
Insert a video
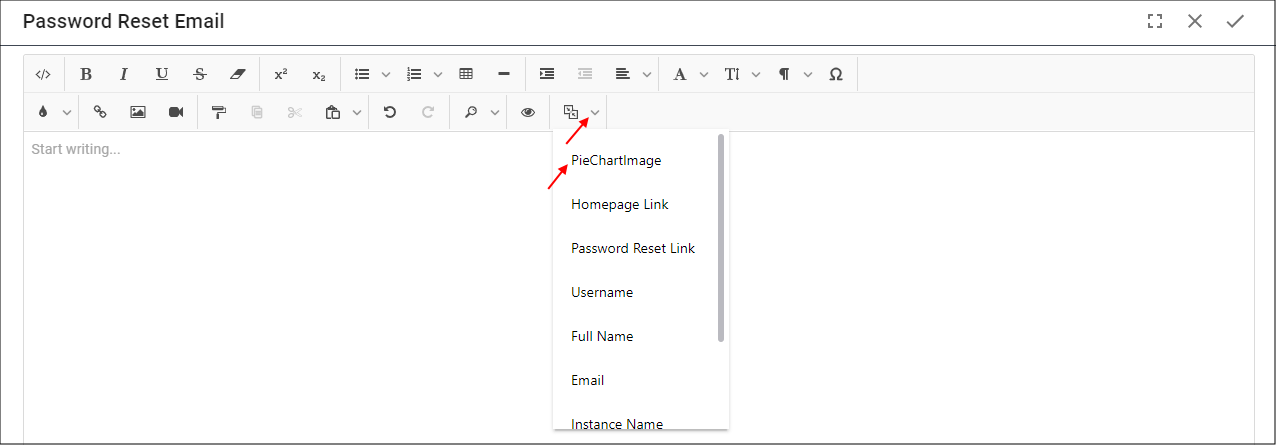tap(176, 112)
